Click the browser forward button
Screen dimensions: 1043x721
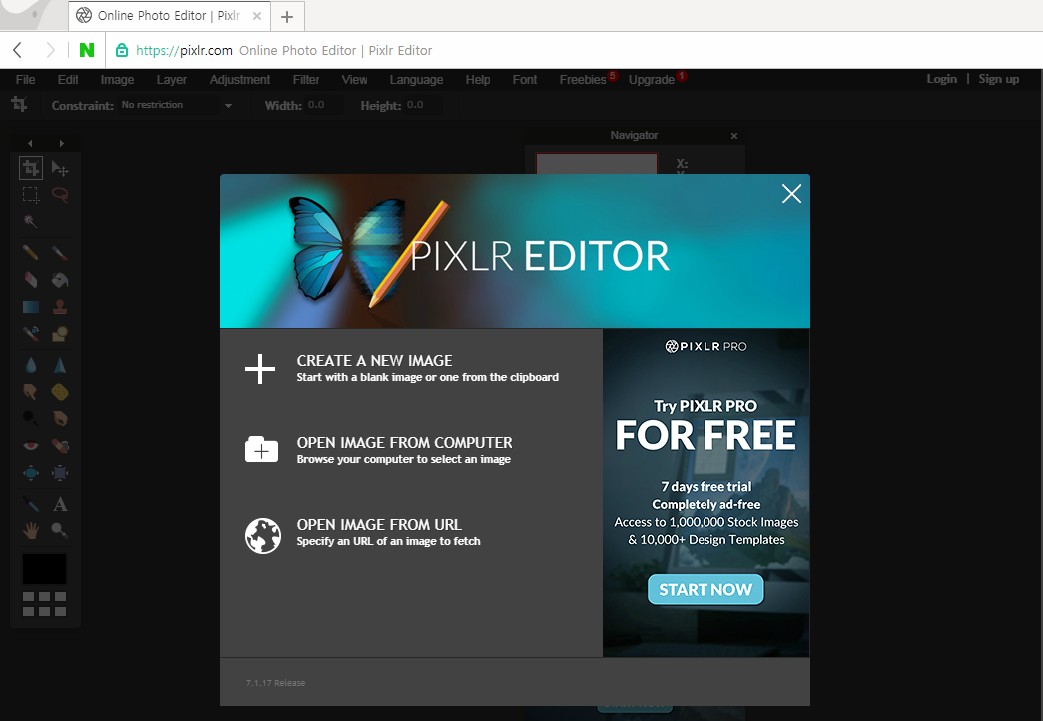click(x=50, y=50)
